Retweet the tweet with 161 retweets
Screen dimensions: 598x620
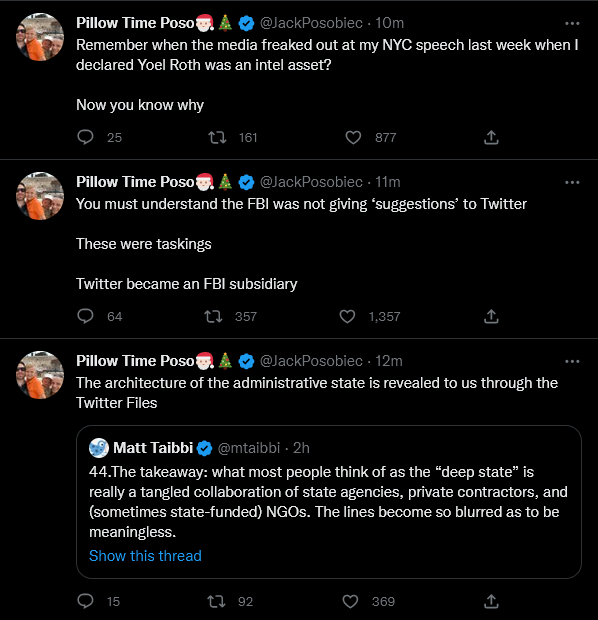click(217, 137)
